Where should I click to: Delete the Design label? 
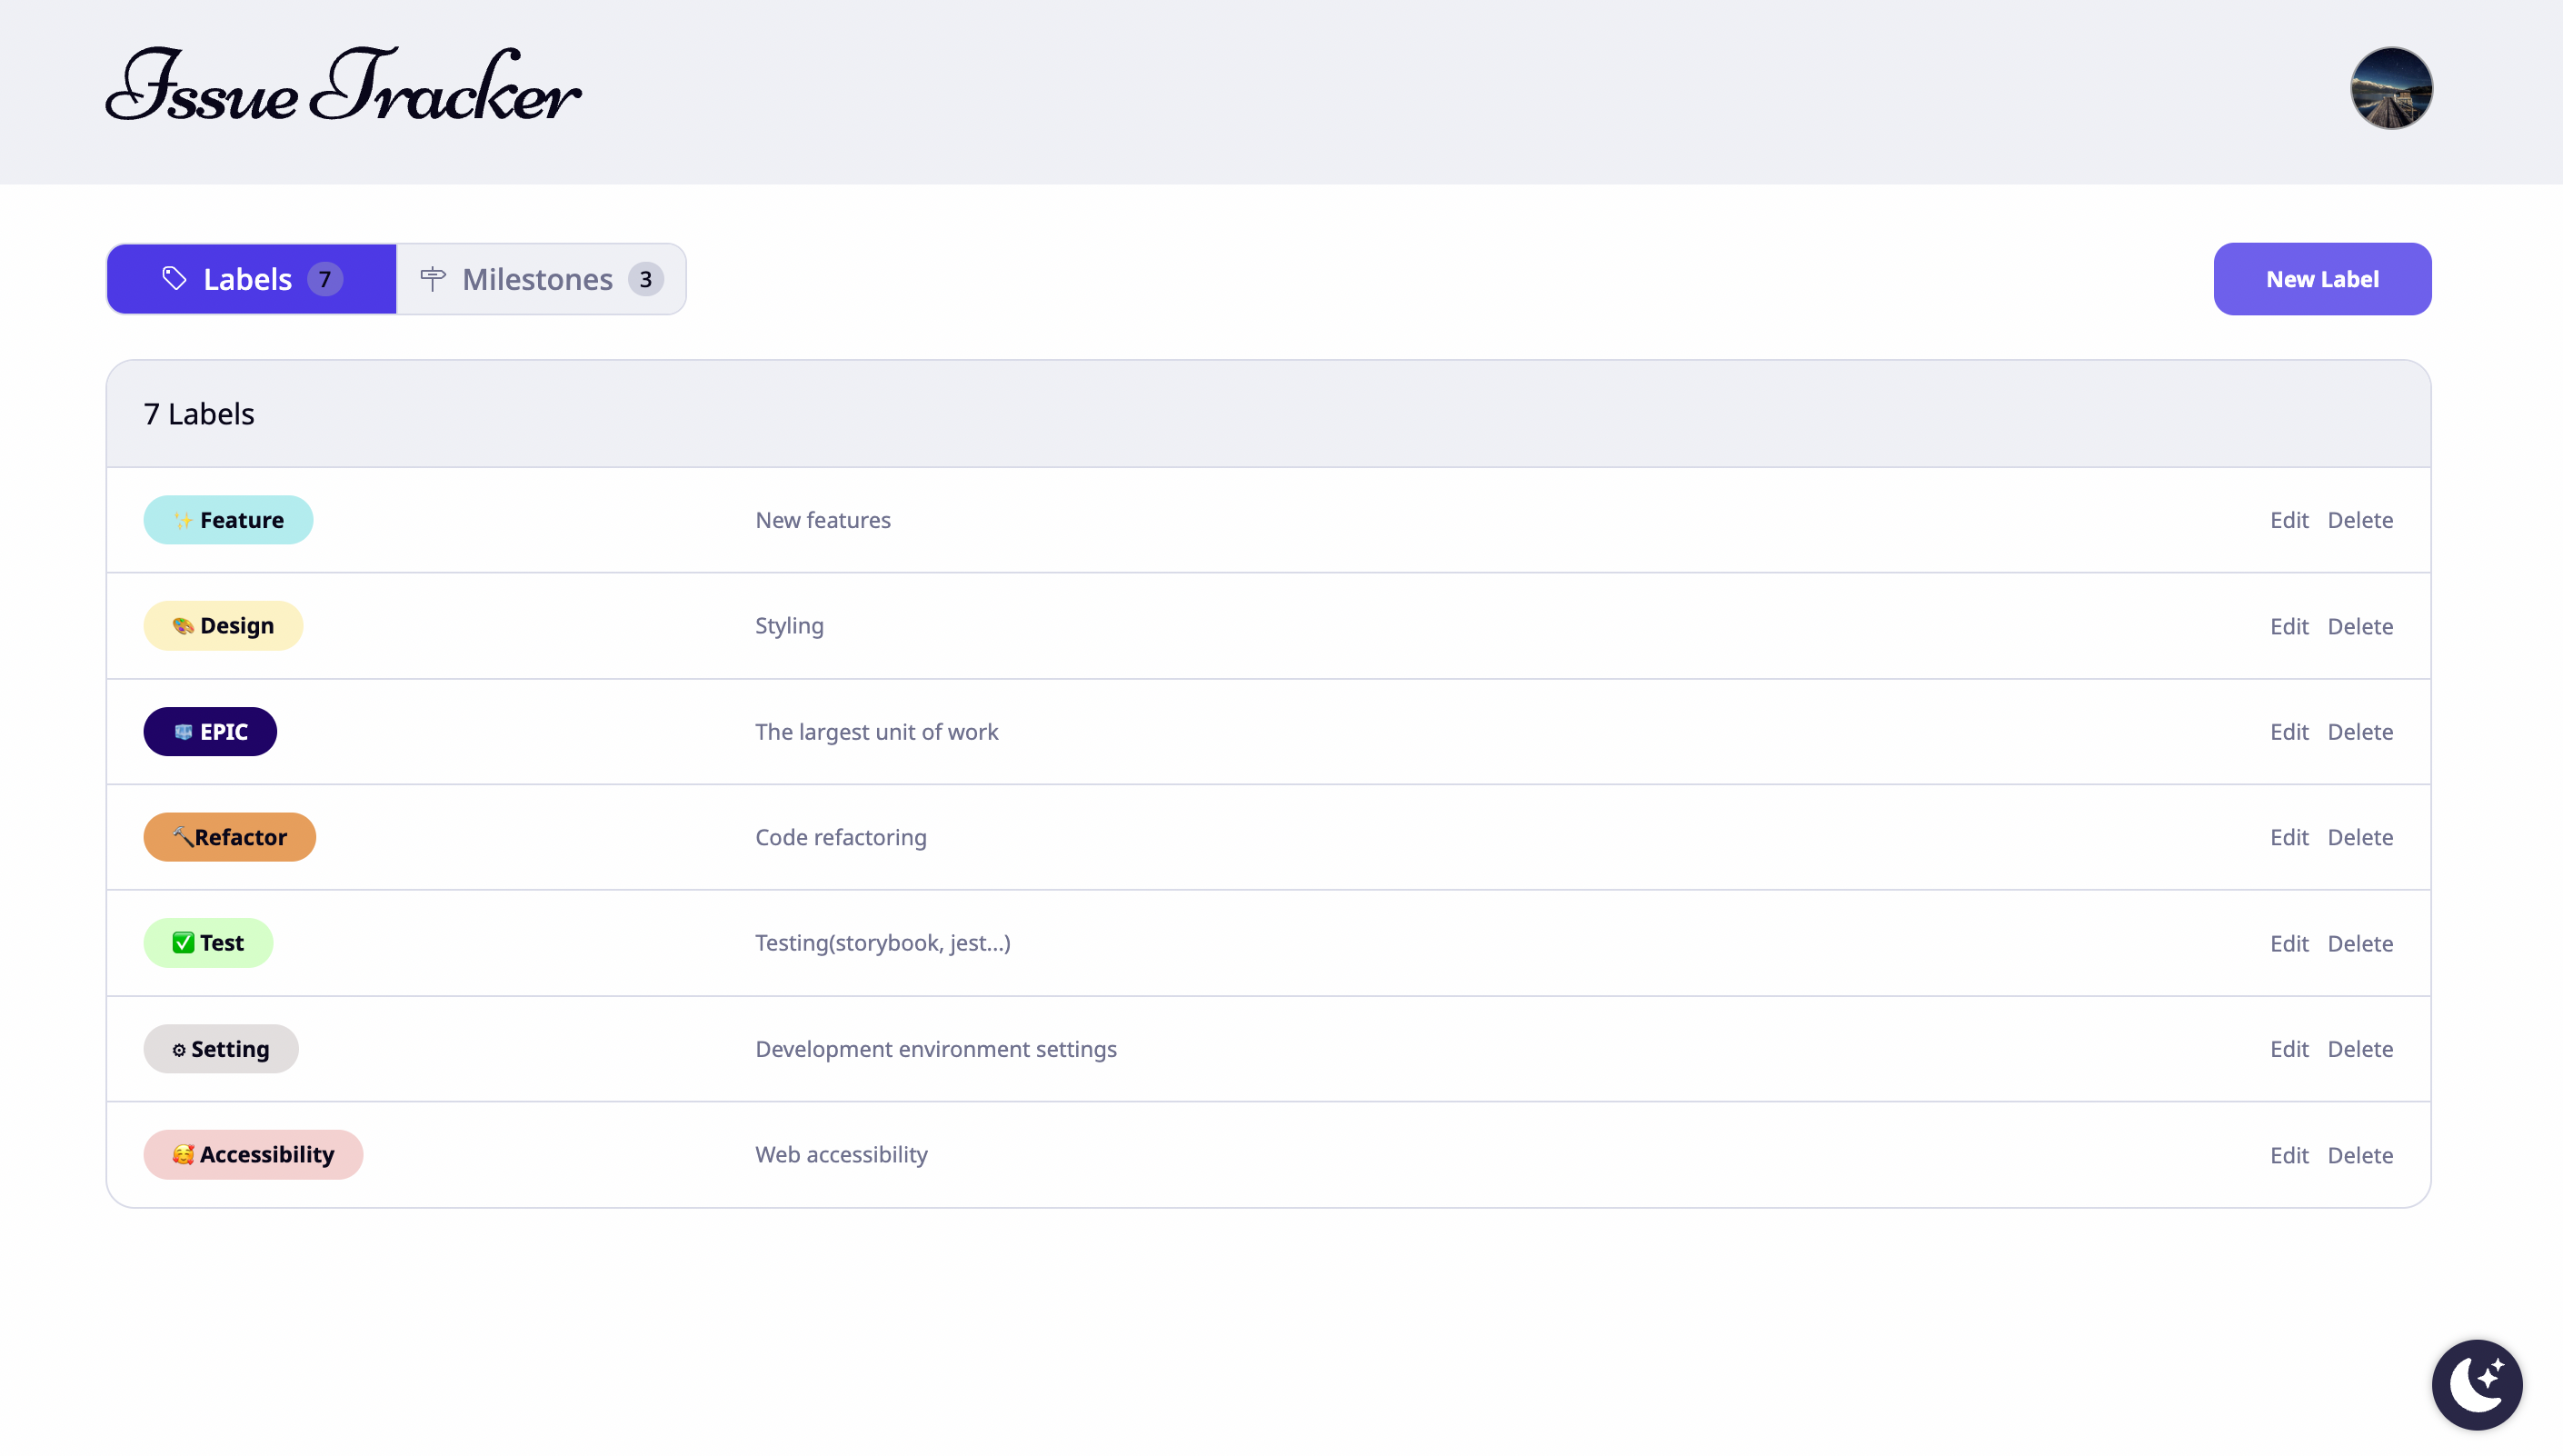coord(2359,626)
